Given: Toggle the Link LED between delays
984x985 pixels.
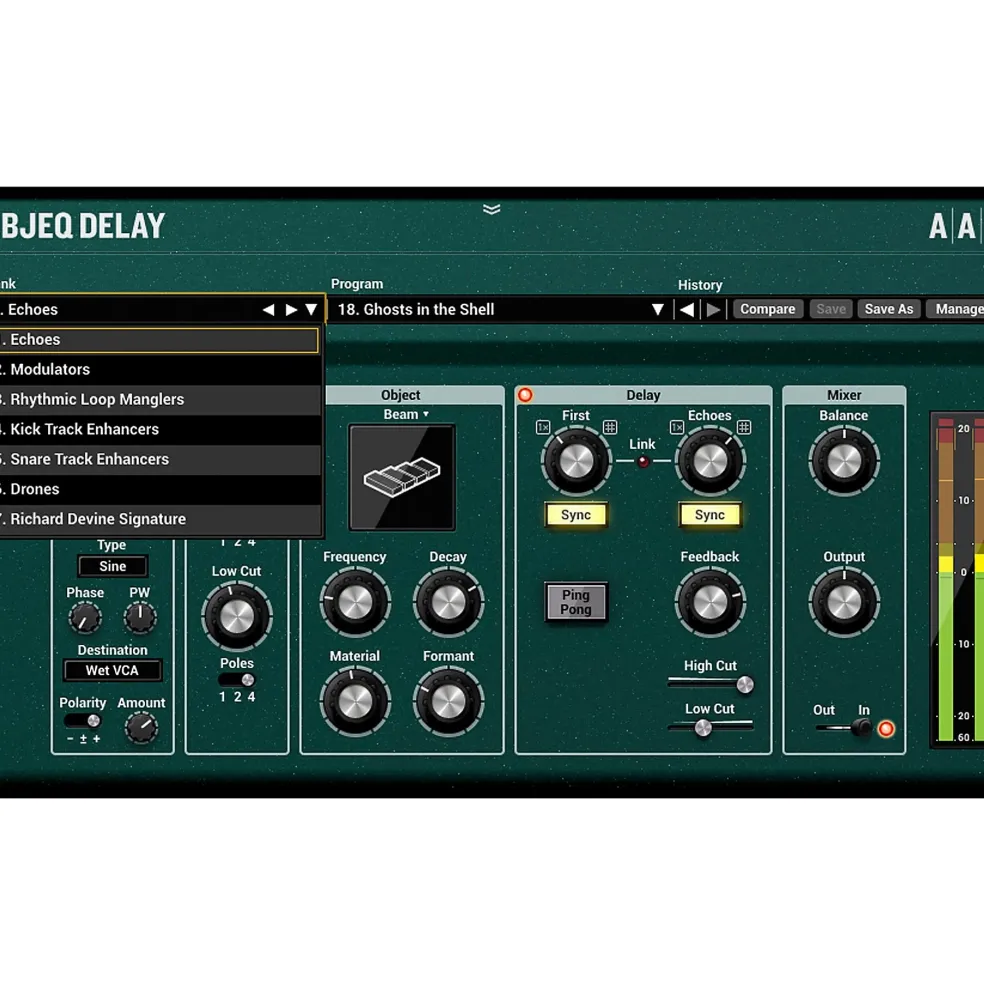Looking at the screenshot, I should tap(643, 462).
